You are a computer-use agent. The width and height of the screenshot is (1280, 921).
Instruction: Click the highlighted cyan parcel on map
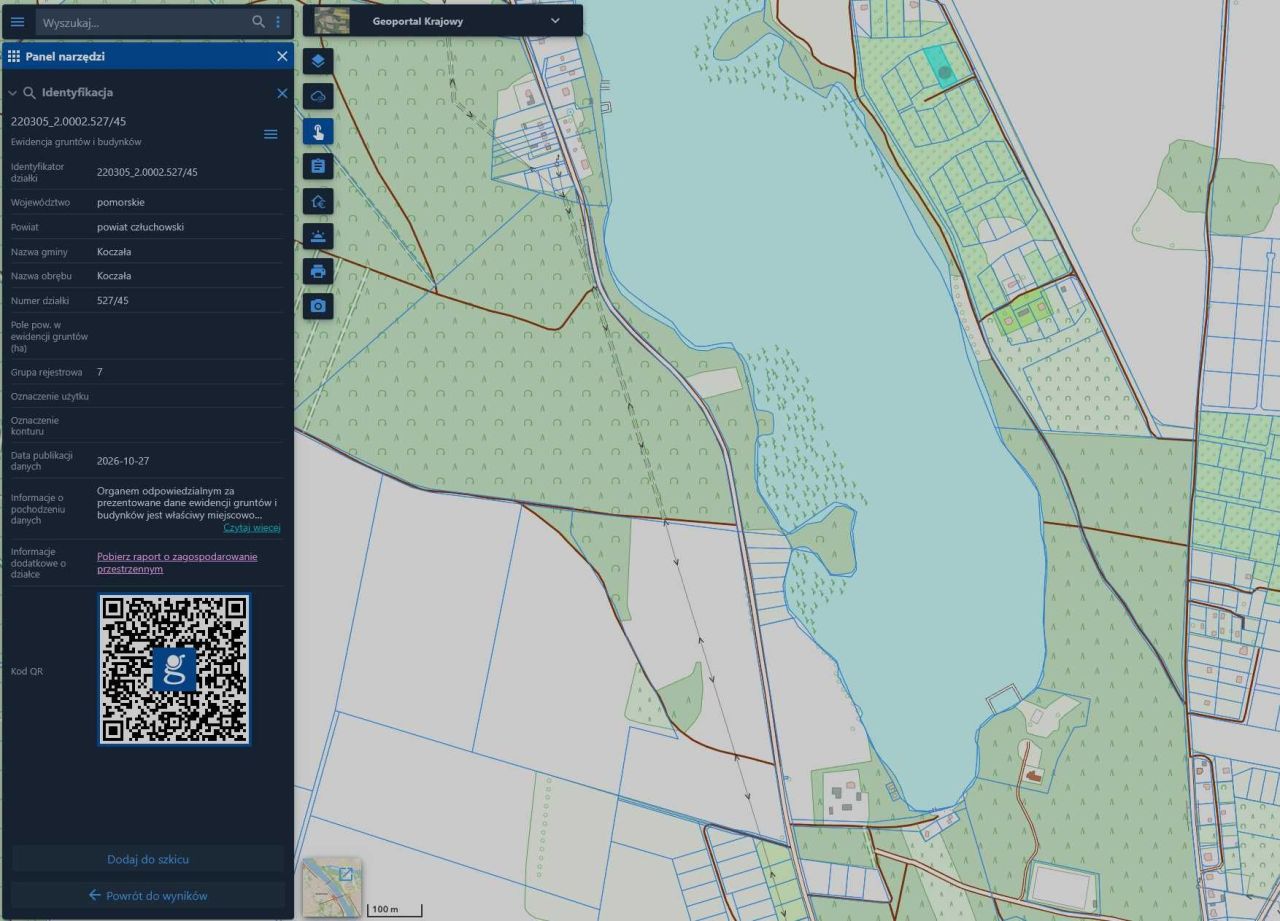pyautogui.click(x=940, y=65)
